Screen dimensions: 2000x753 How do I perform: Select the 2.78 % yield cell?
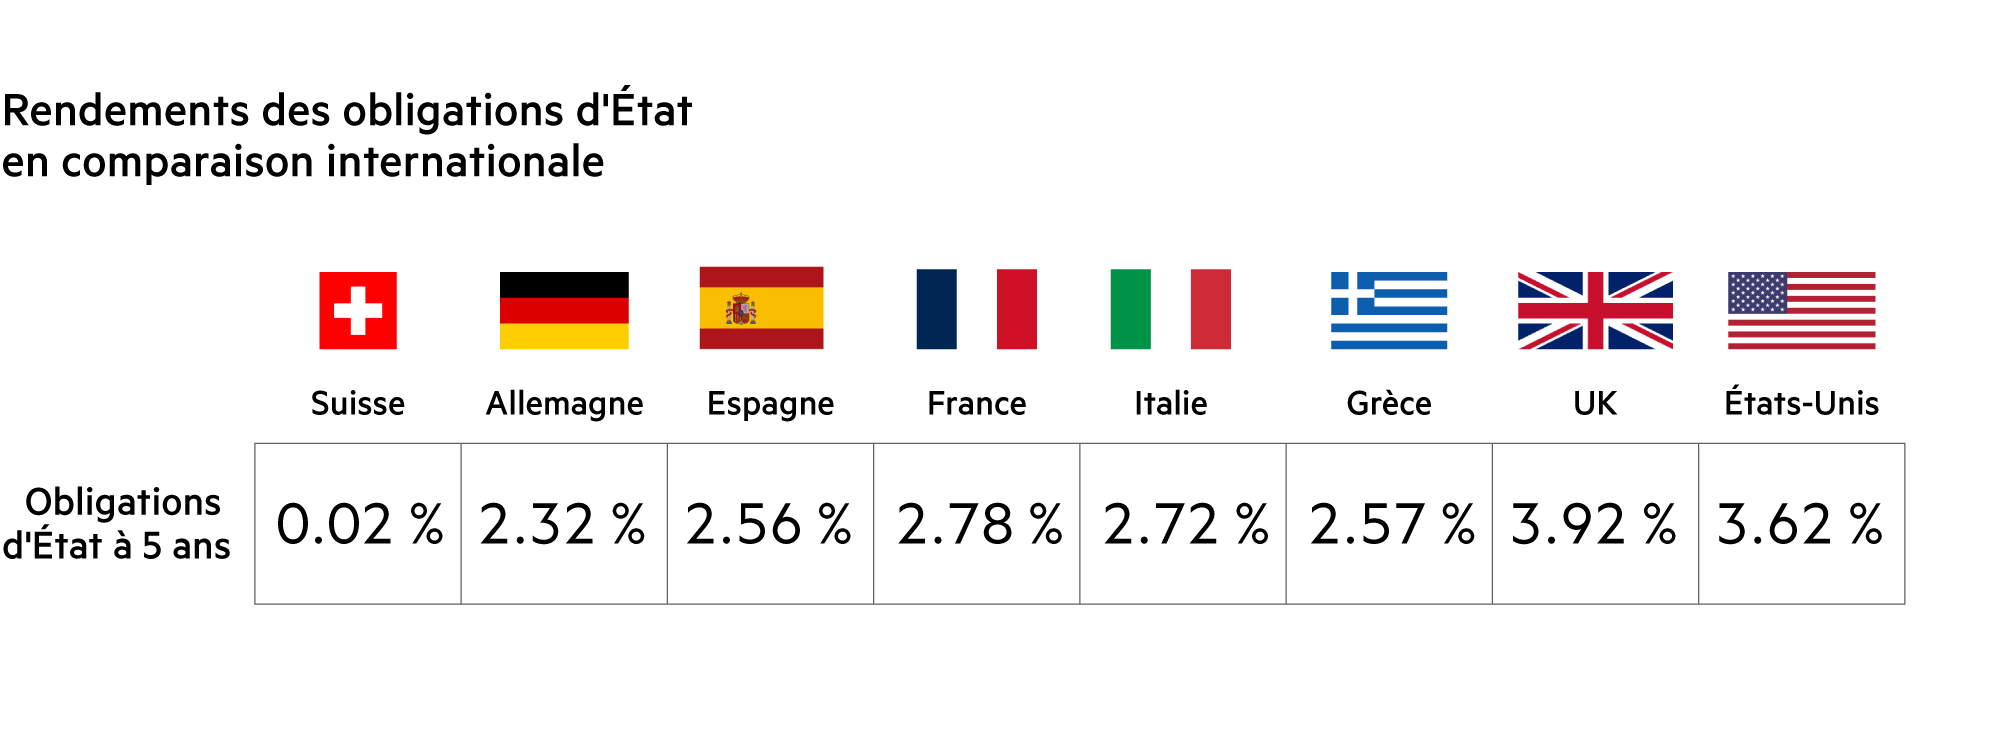[x=977, y=524]
